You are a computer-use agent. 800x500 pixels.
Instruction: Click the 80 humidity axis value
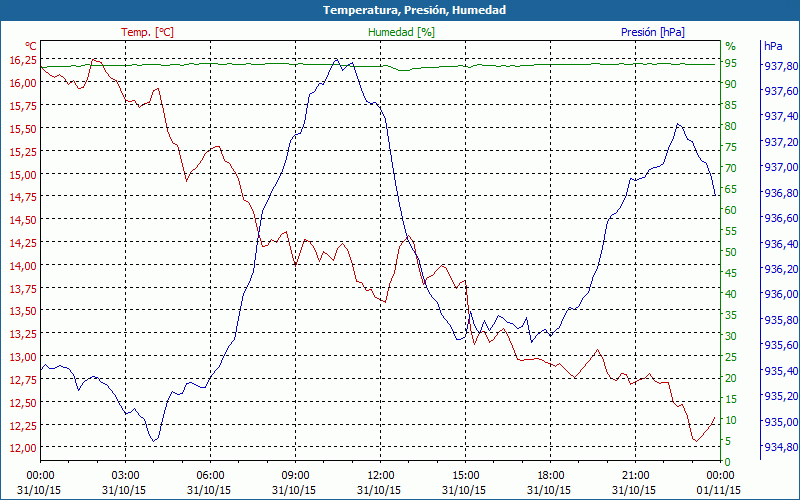pyautogui.click(x=731, y=126)
